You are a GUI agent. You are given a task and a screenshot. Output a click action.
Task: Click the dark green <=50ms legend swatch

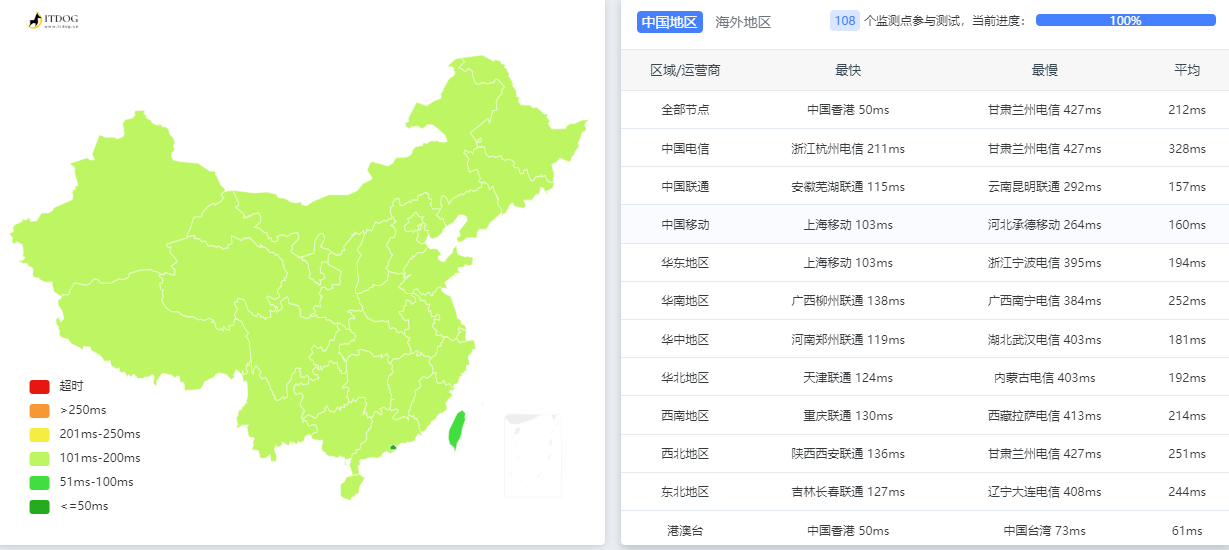coord(39,506)
